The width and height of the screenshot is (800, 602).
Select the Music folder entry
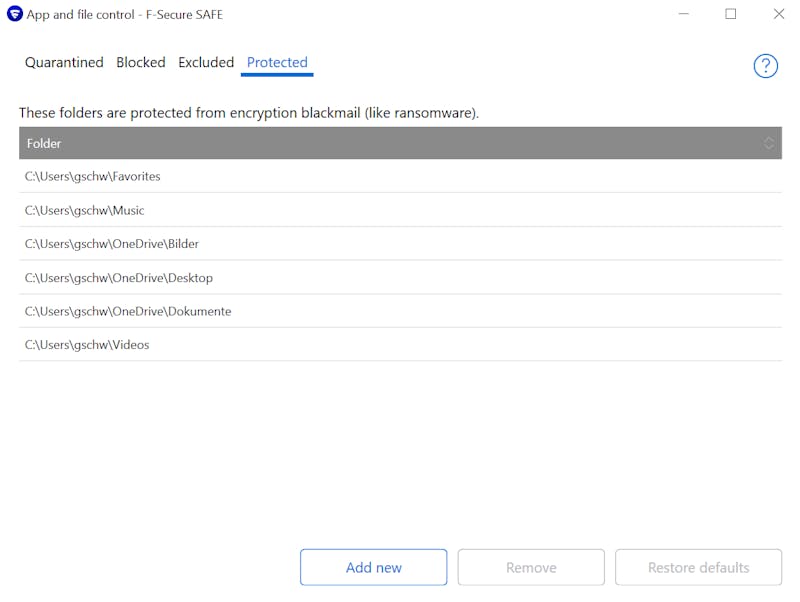tap(401, 210)
